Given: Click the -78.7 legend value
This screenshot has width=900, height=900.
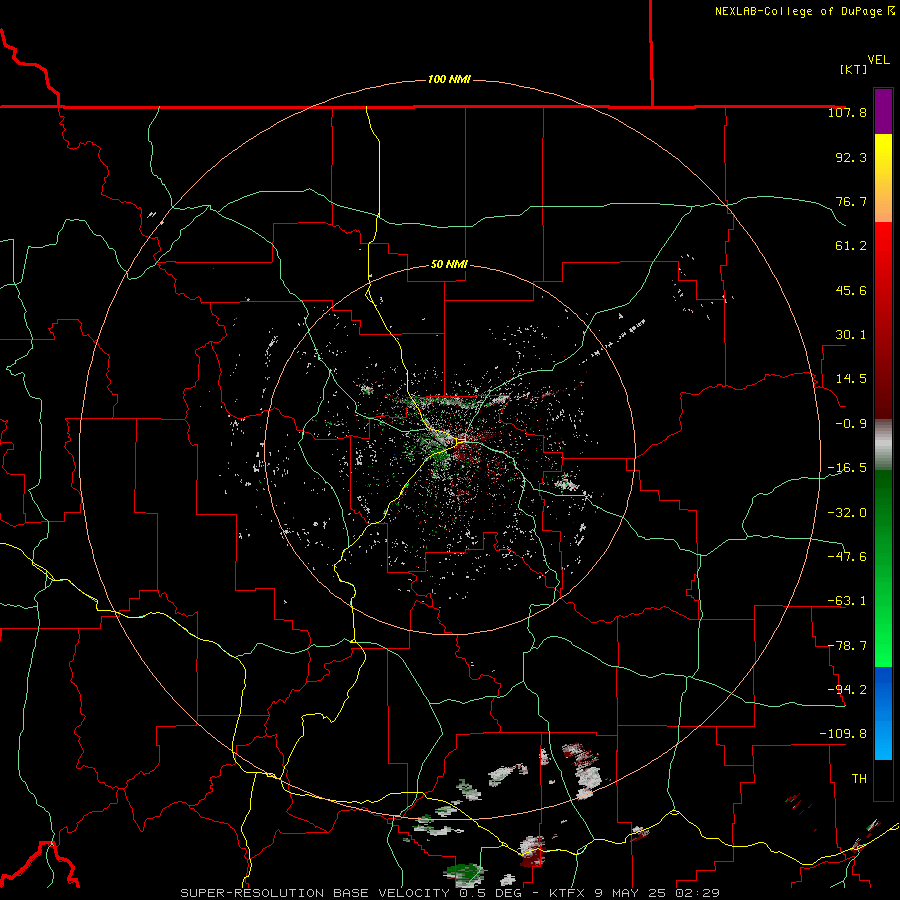Looking at the screenshot, I should pyautogui.click(x=847, y=646).
